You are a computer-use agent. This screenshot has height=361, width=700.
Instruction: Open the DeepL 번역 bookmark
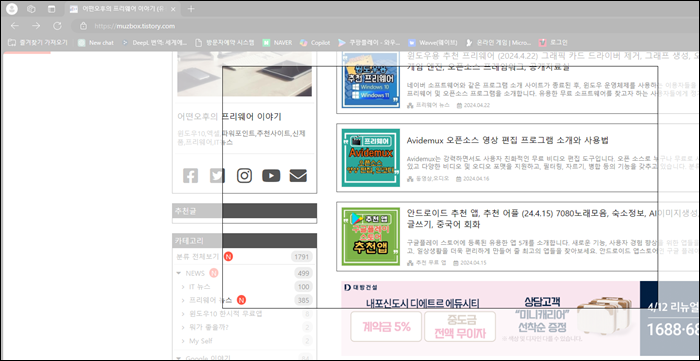click(154, 43)
